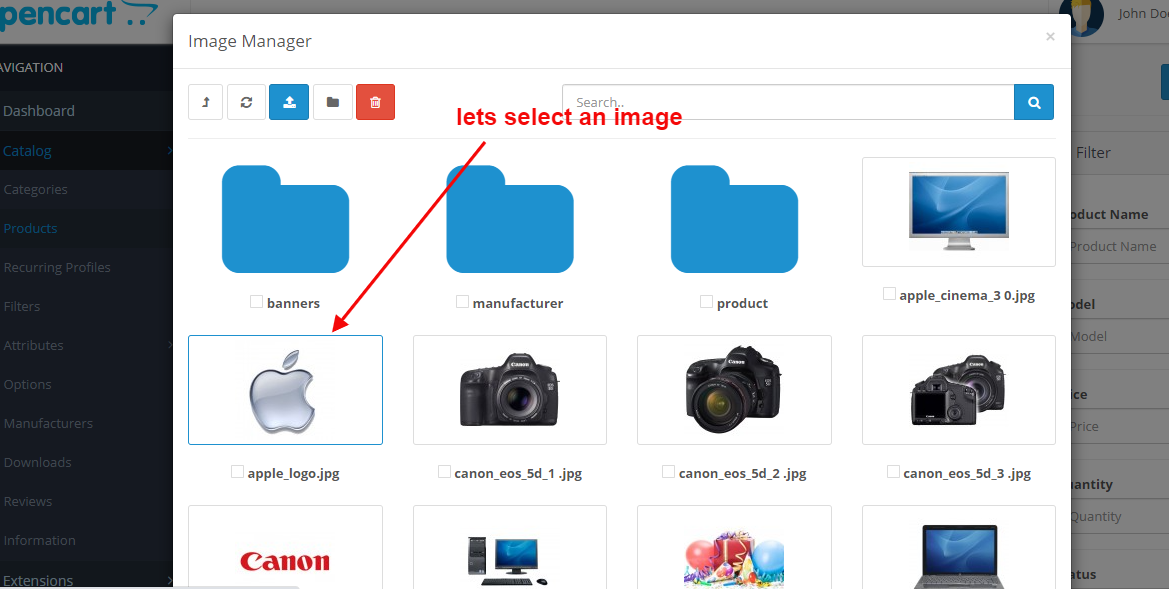Select the Apple logo image thumbnail
The height and width of the screenshot is (589, 1169).
click(x=286, y=390)
